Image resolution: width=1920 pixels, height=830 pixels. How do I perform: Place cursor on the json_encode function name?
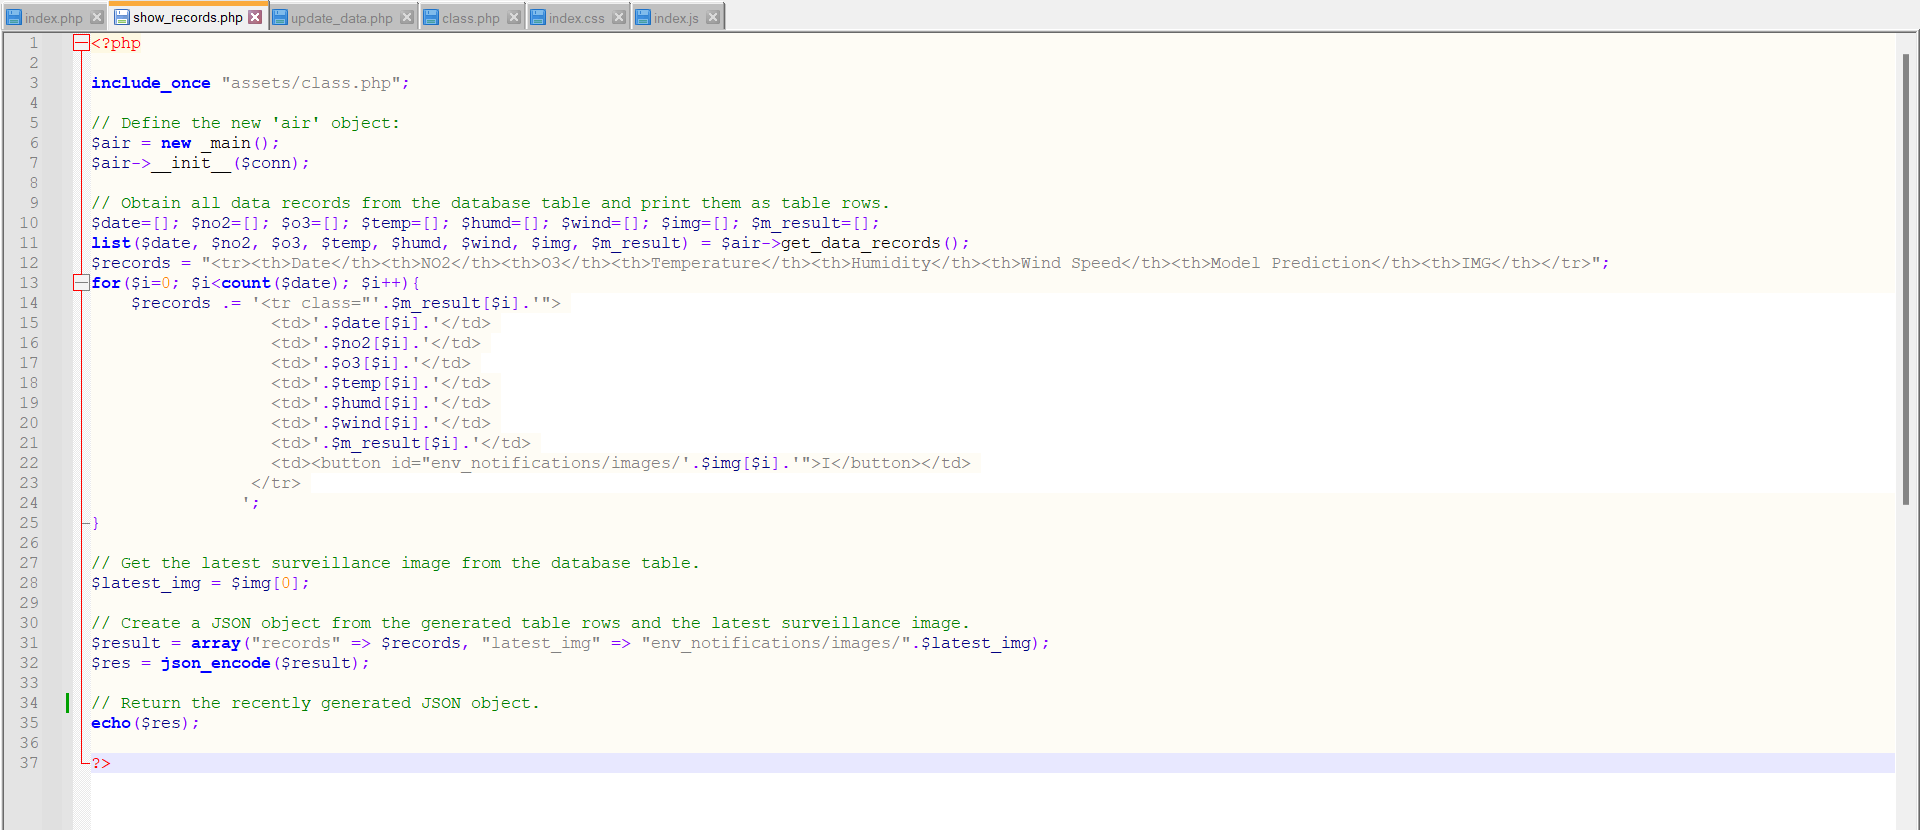pyautogui.click(x=215, y=663)
